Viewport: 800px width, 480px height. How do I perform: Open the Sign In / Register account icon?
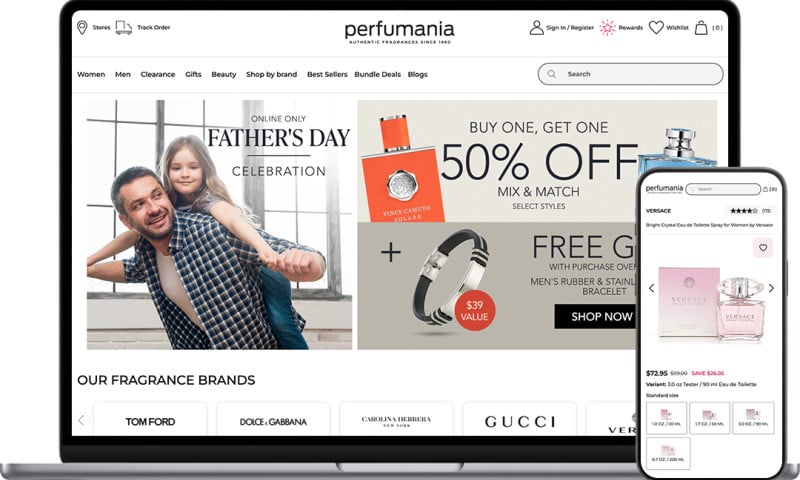point(536,28)
